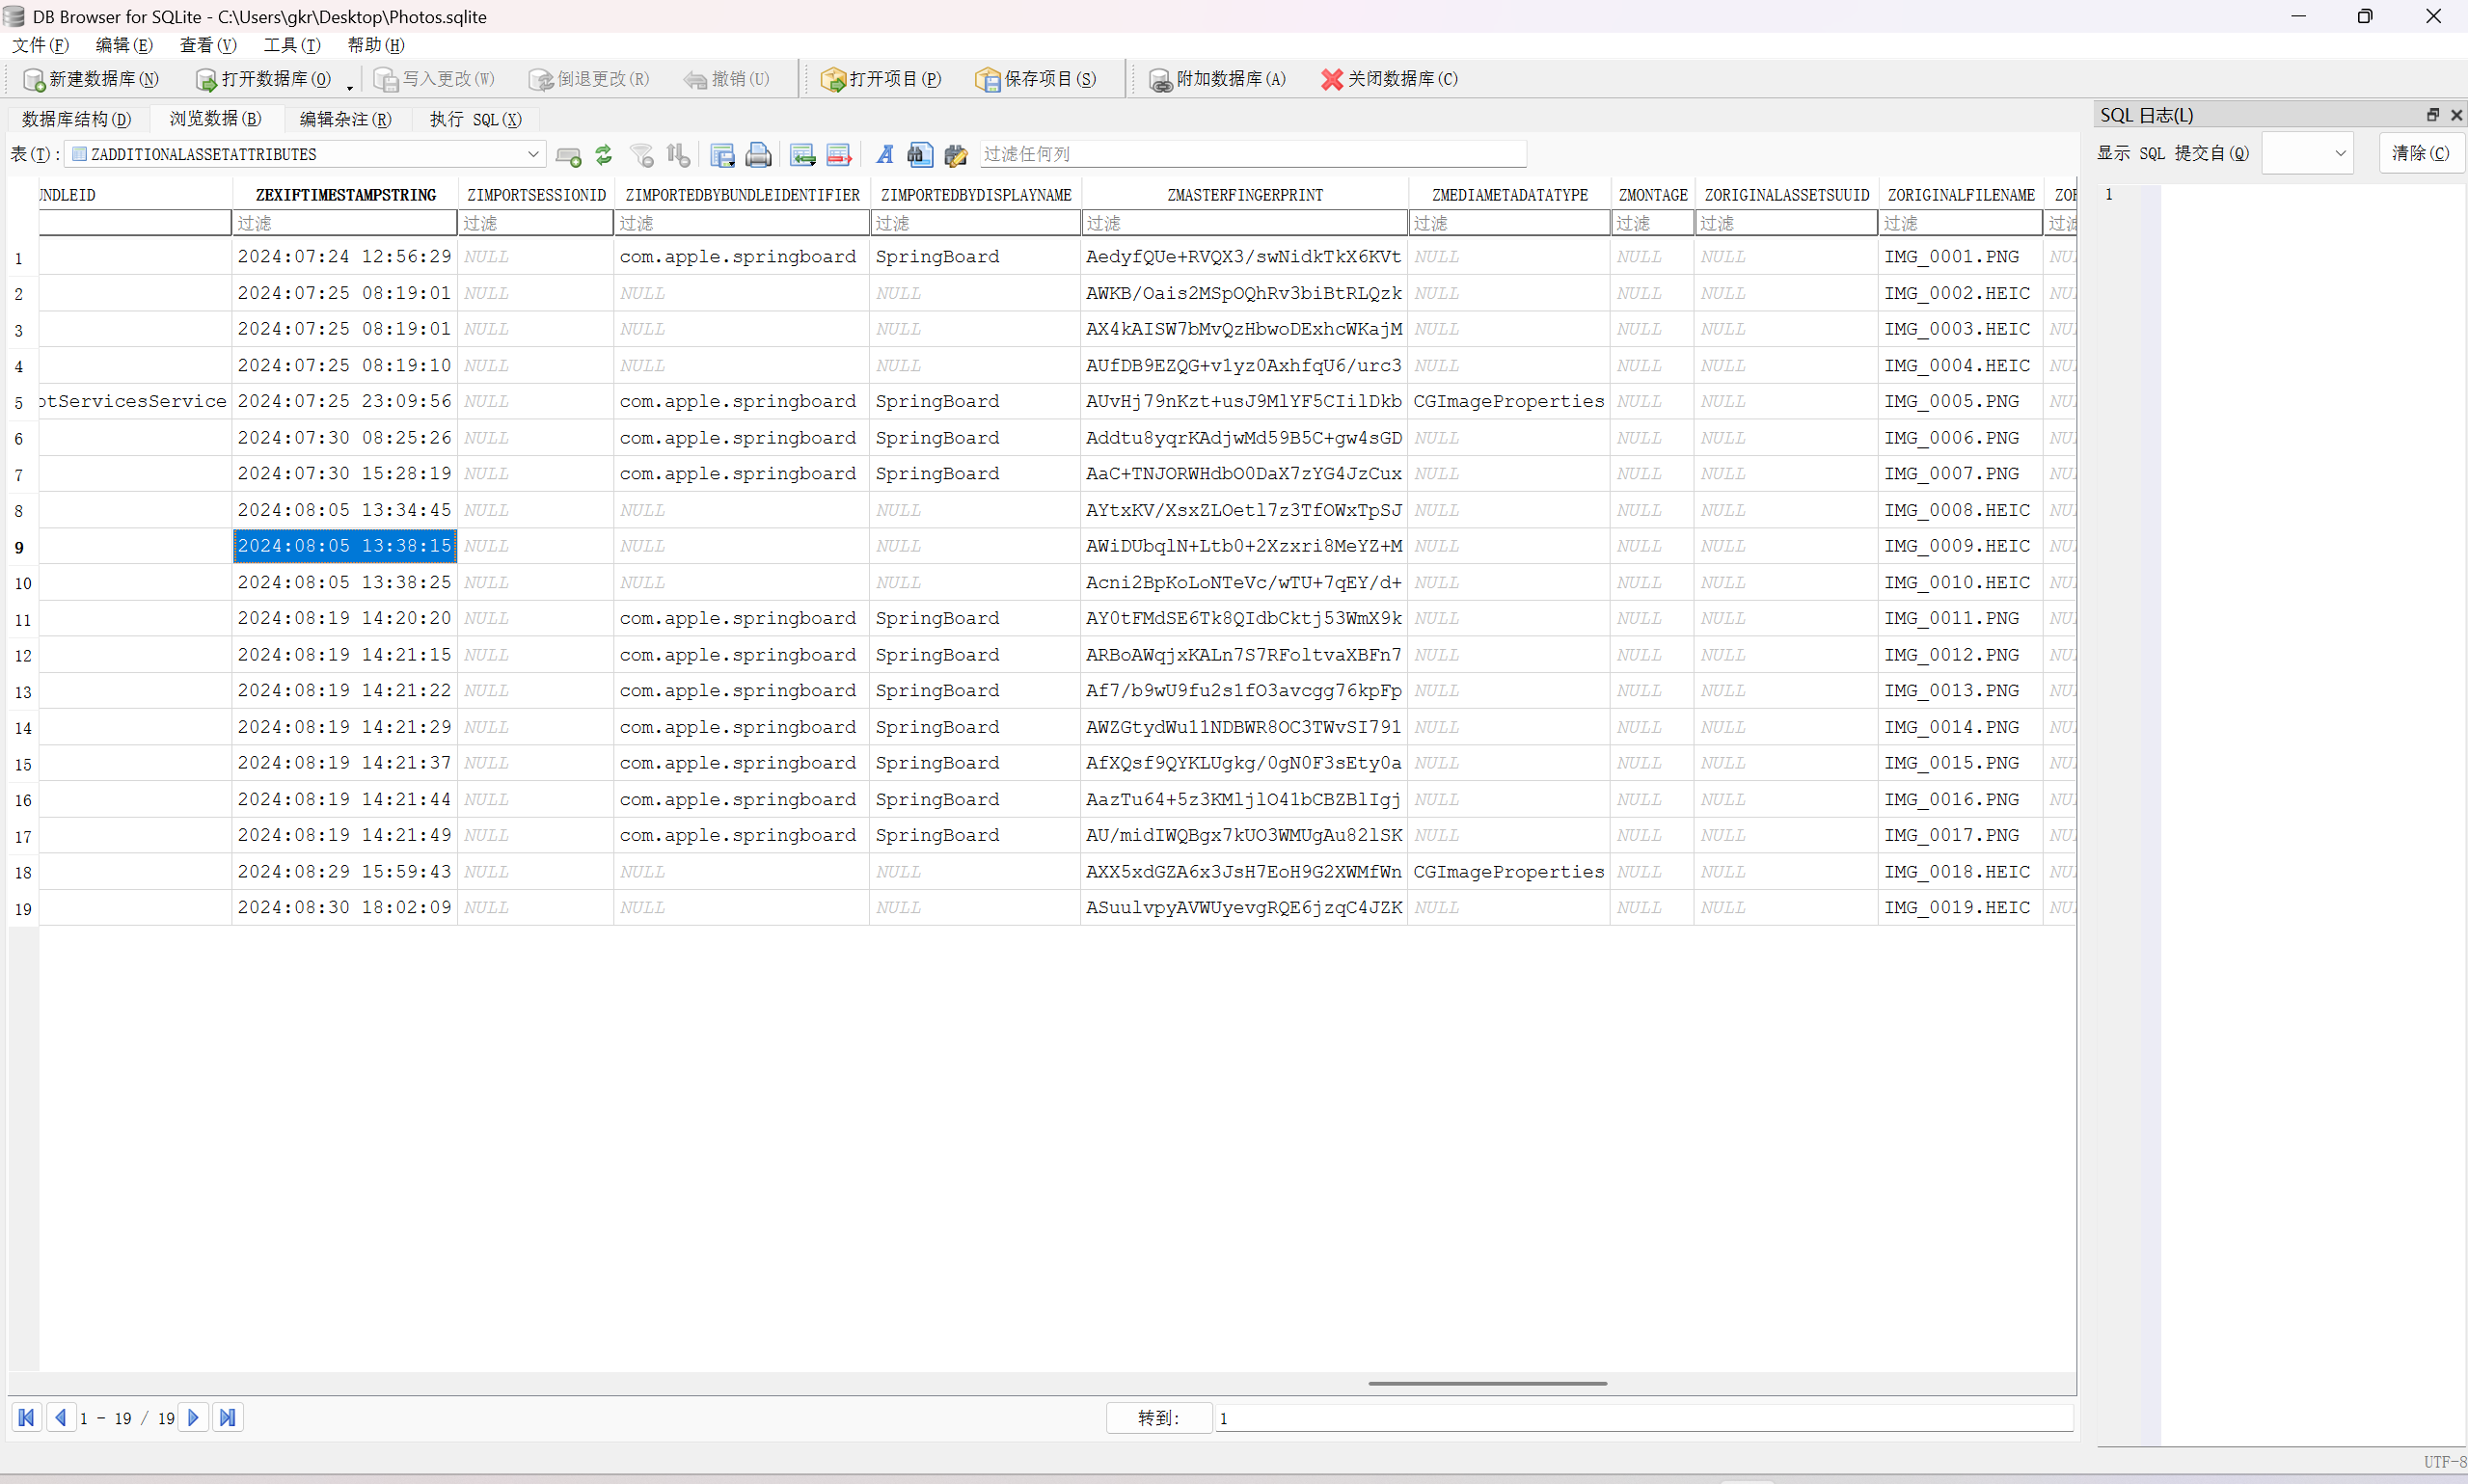This screenshot has width=2468, height=1484.
Task: Go to the last page navigation arrow
Action: tap(227, 1417)
